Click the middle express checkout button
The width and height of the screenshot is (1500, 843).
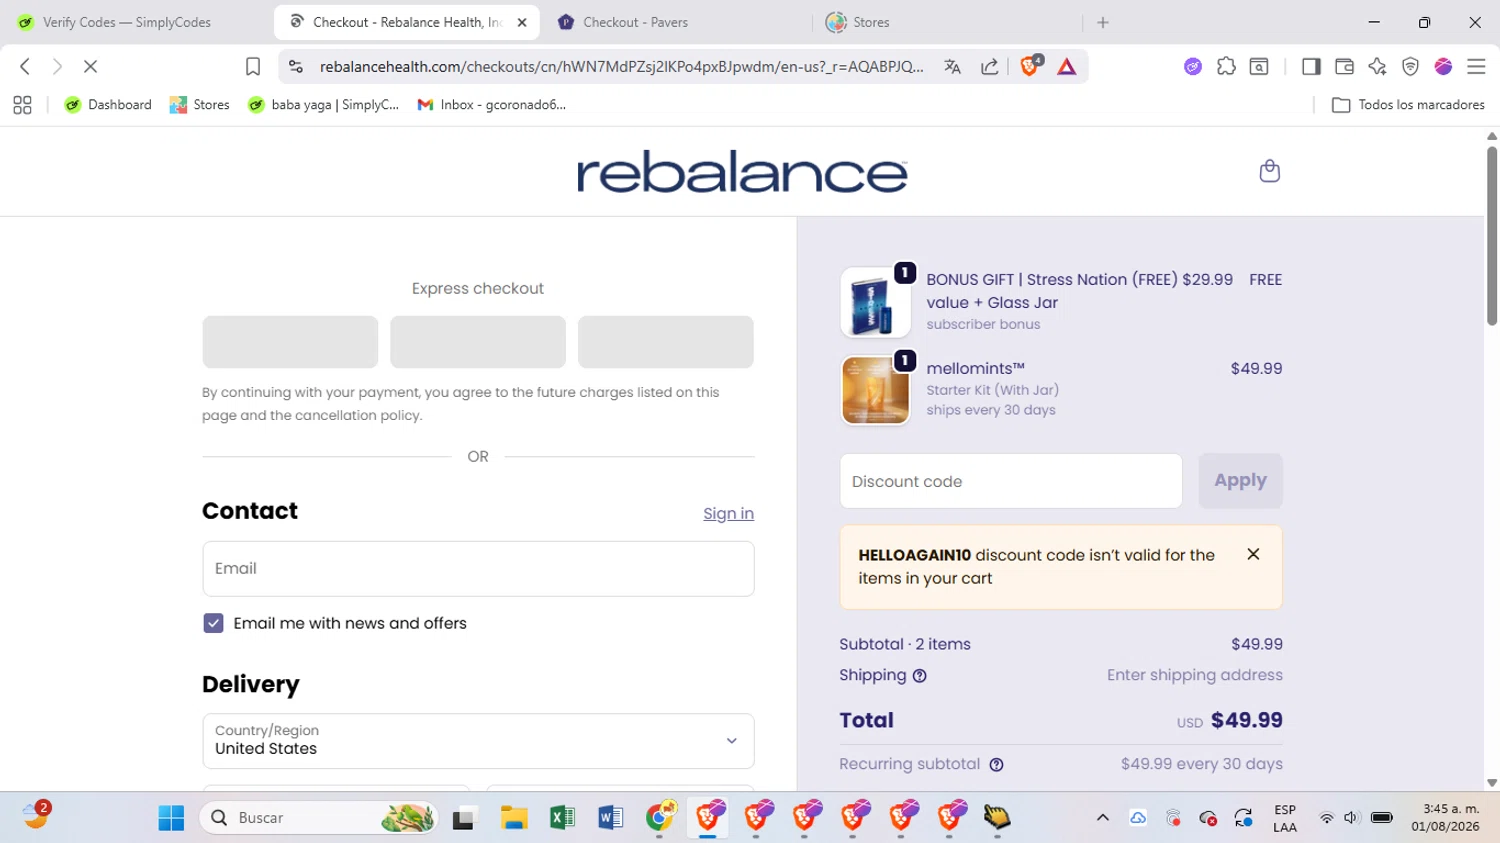click(x=478, y=342)
